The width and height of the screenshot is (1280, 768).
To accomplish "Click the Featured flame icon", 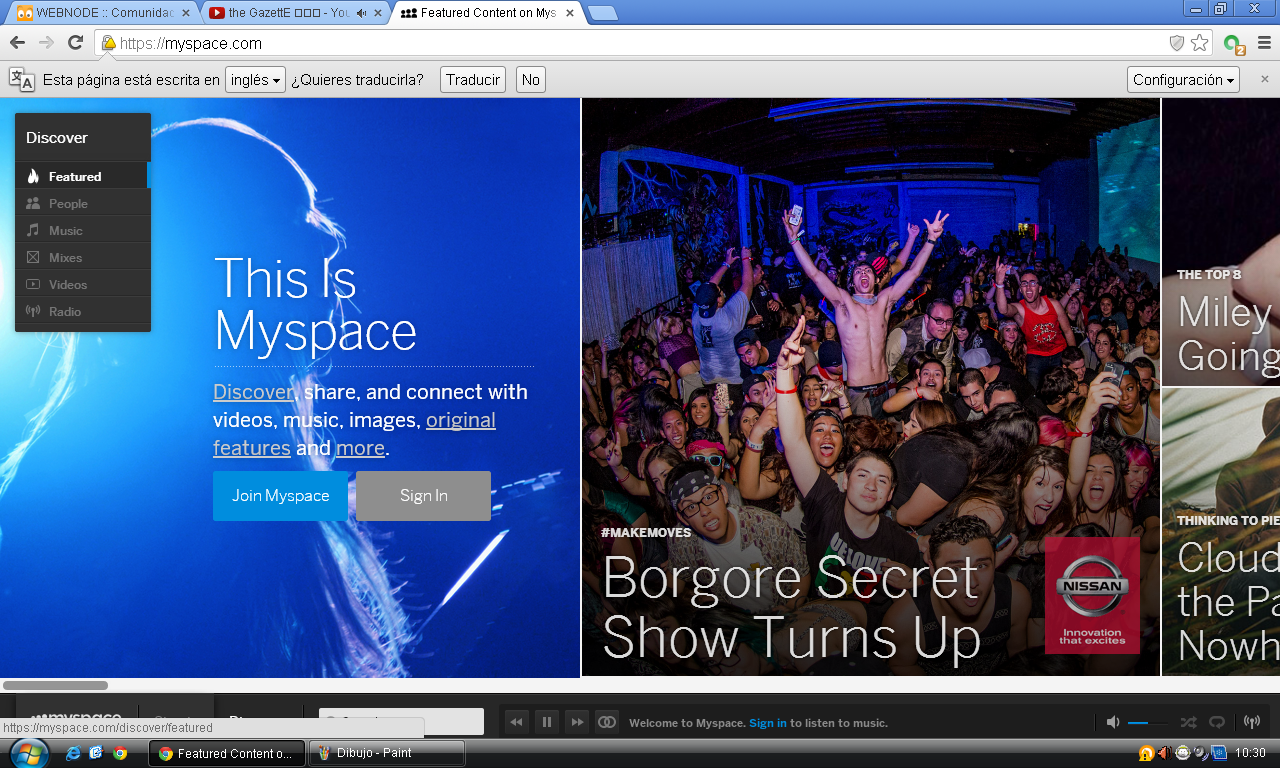I will [33, 176].
